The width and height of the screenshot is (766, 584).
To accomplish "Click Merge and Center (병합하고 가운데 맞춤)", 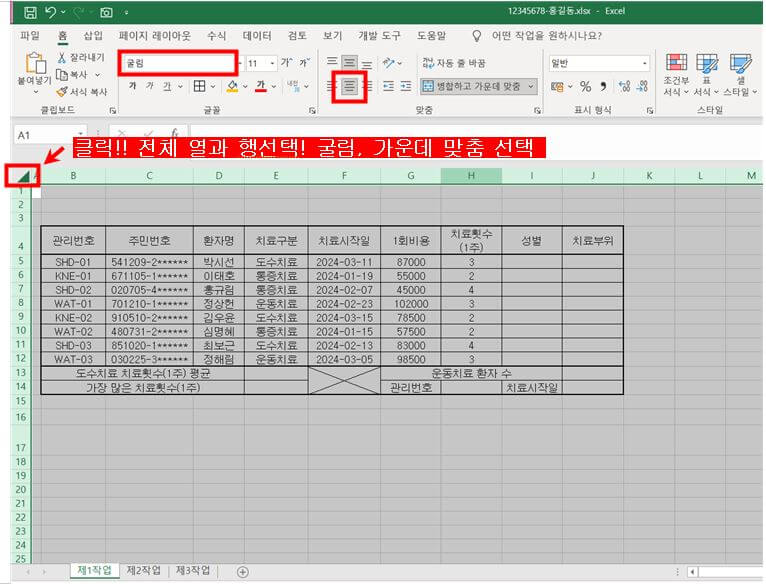I will click(x=471, y=87).
